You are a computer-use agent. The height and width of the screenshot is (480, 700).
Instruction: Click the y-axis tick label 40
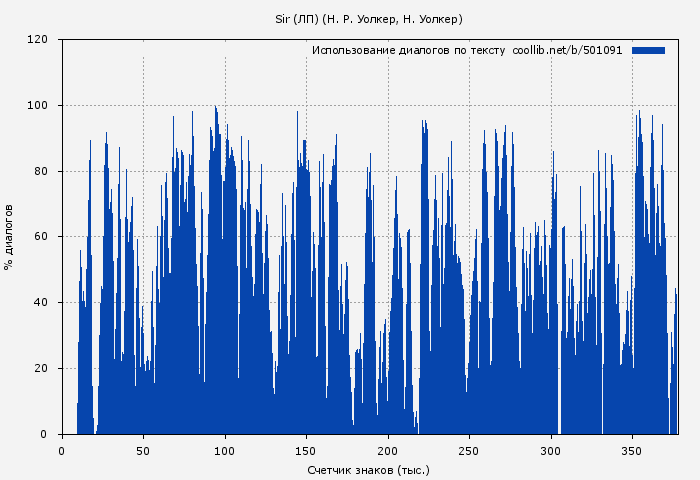click(41, 303)
